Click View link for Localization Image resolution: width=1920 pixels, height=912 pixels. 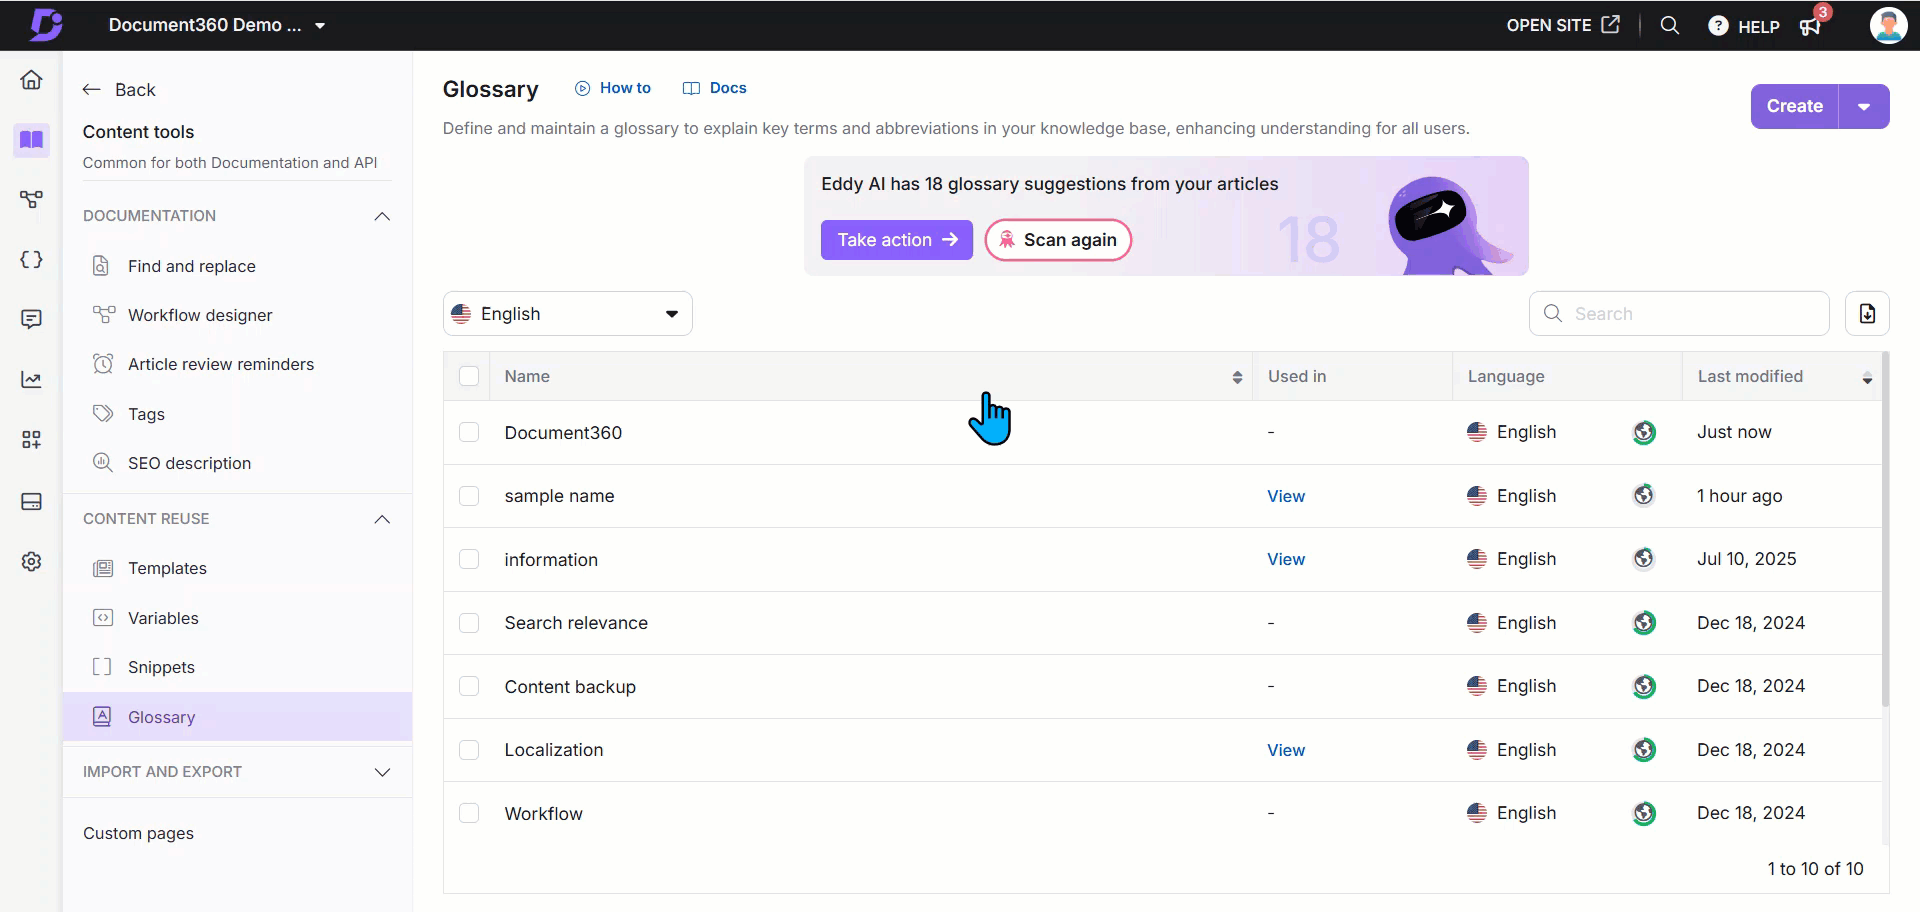(x=1286, y=750)
